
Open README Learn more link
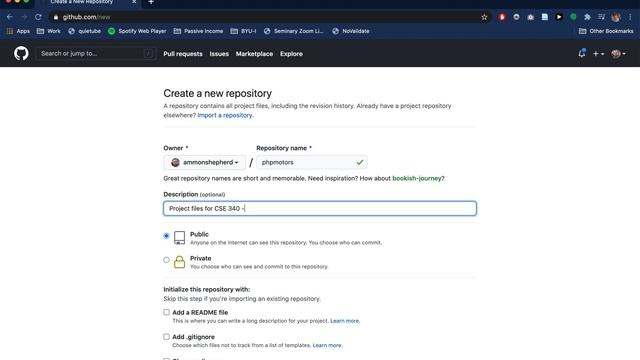[345, 321]
